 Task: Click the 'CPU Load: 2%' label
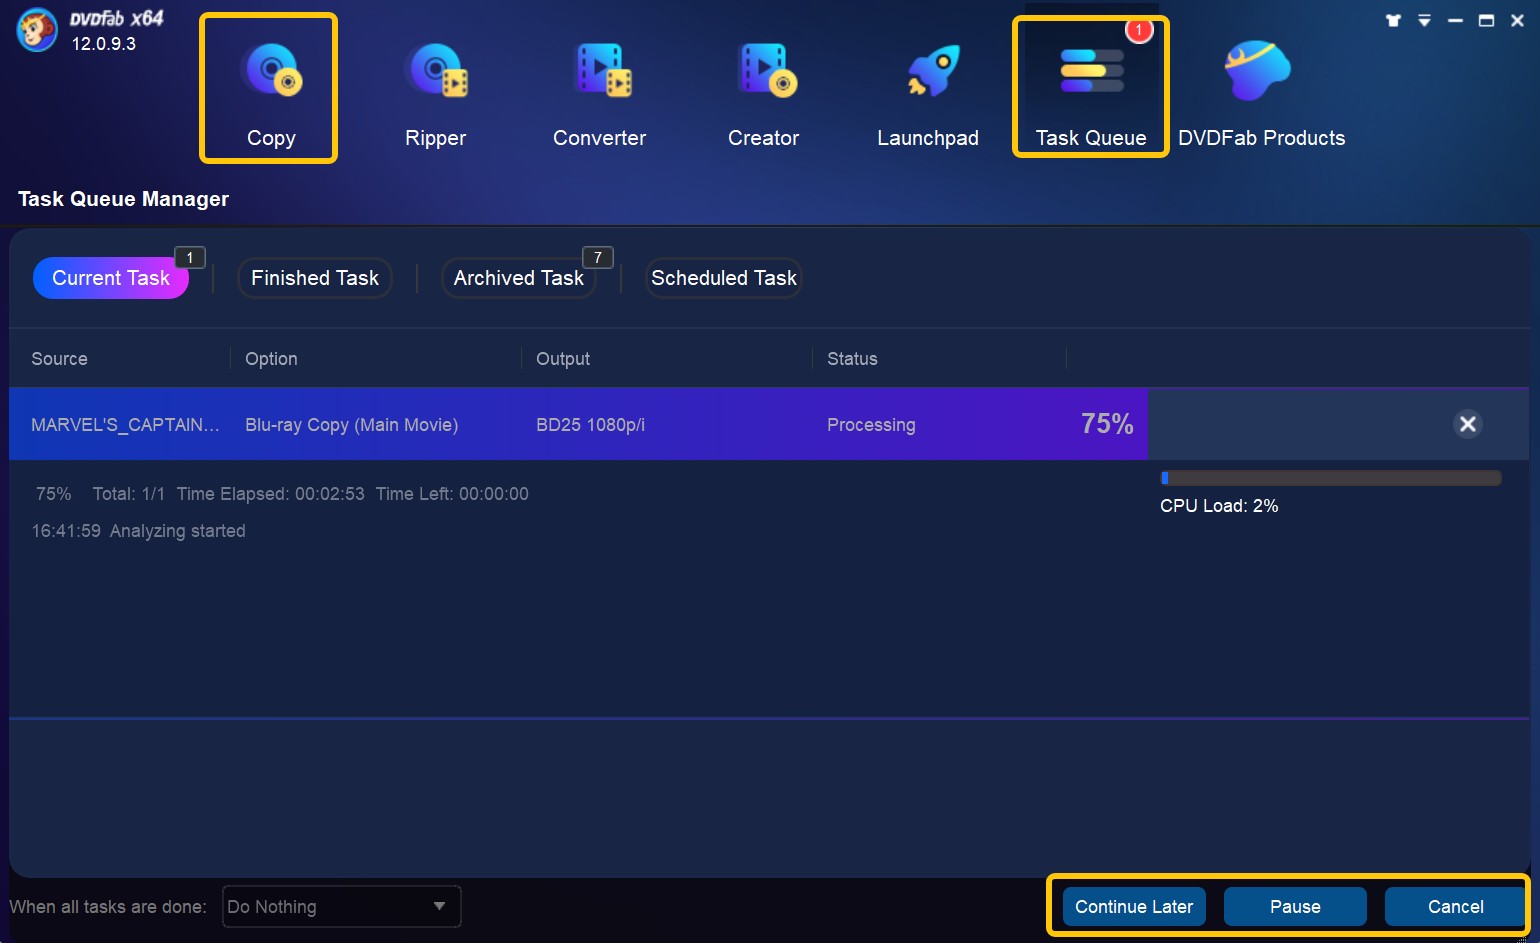pyautogui.click(x=1219, y=506)
